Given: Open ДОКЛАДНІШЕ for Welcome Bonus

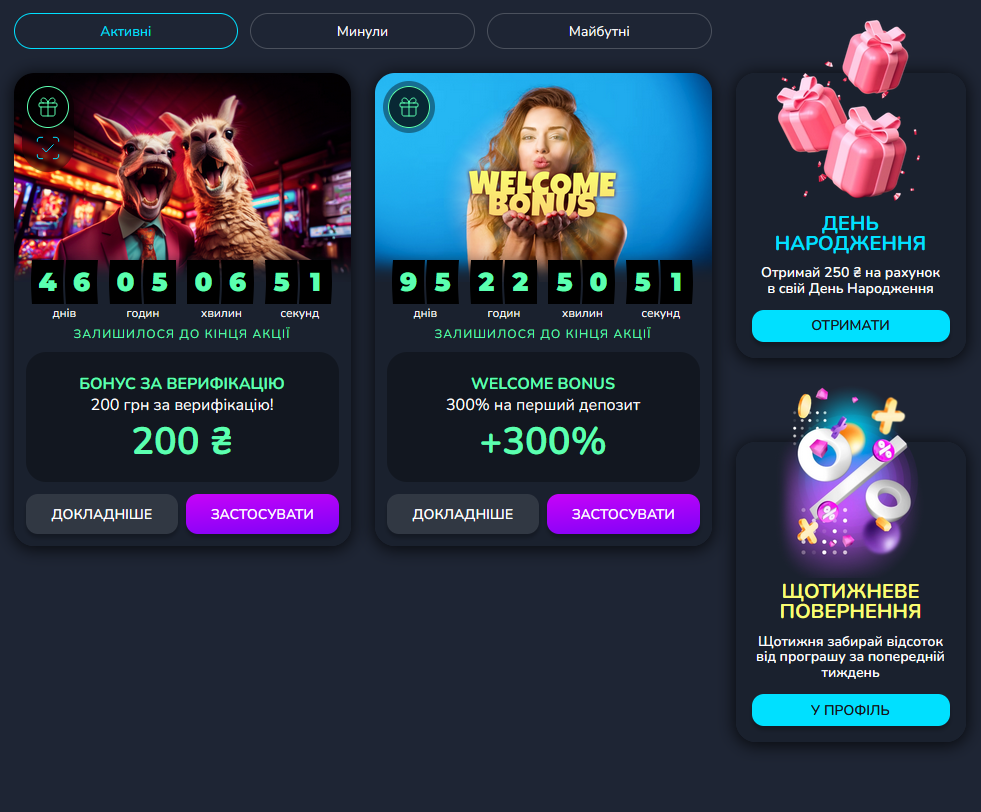Looking at the screenshot, I should click(x=463, y=514).
